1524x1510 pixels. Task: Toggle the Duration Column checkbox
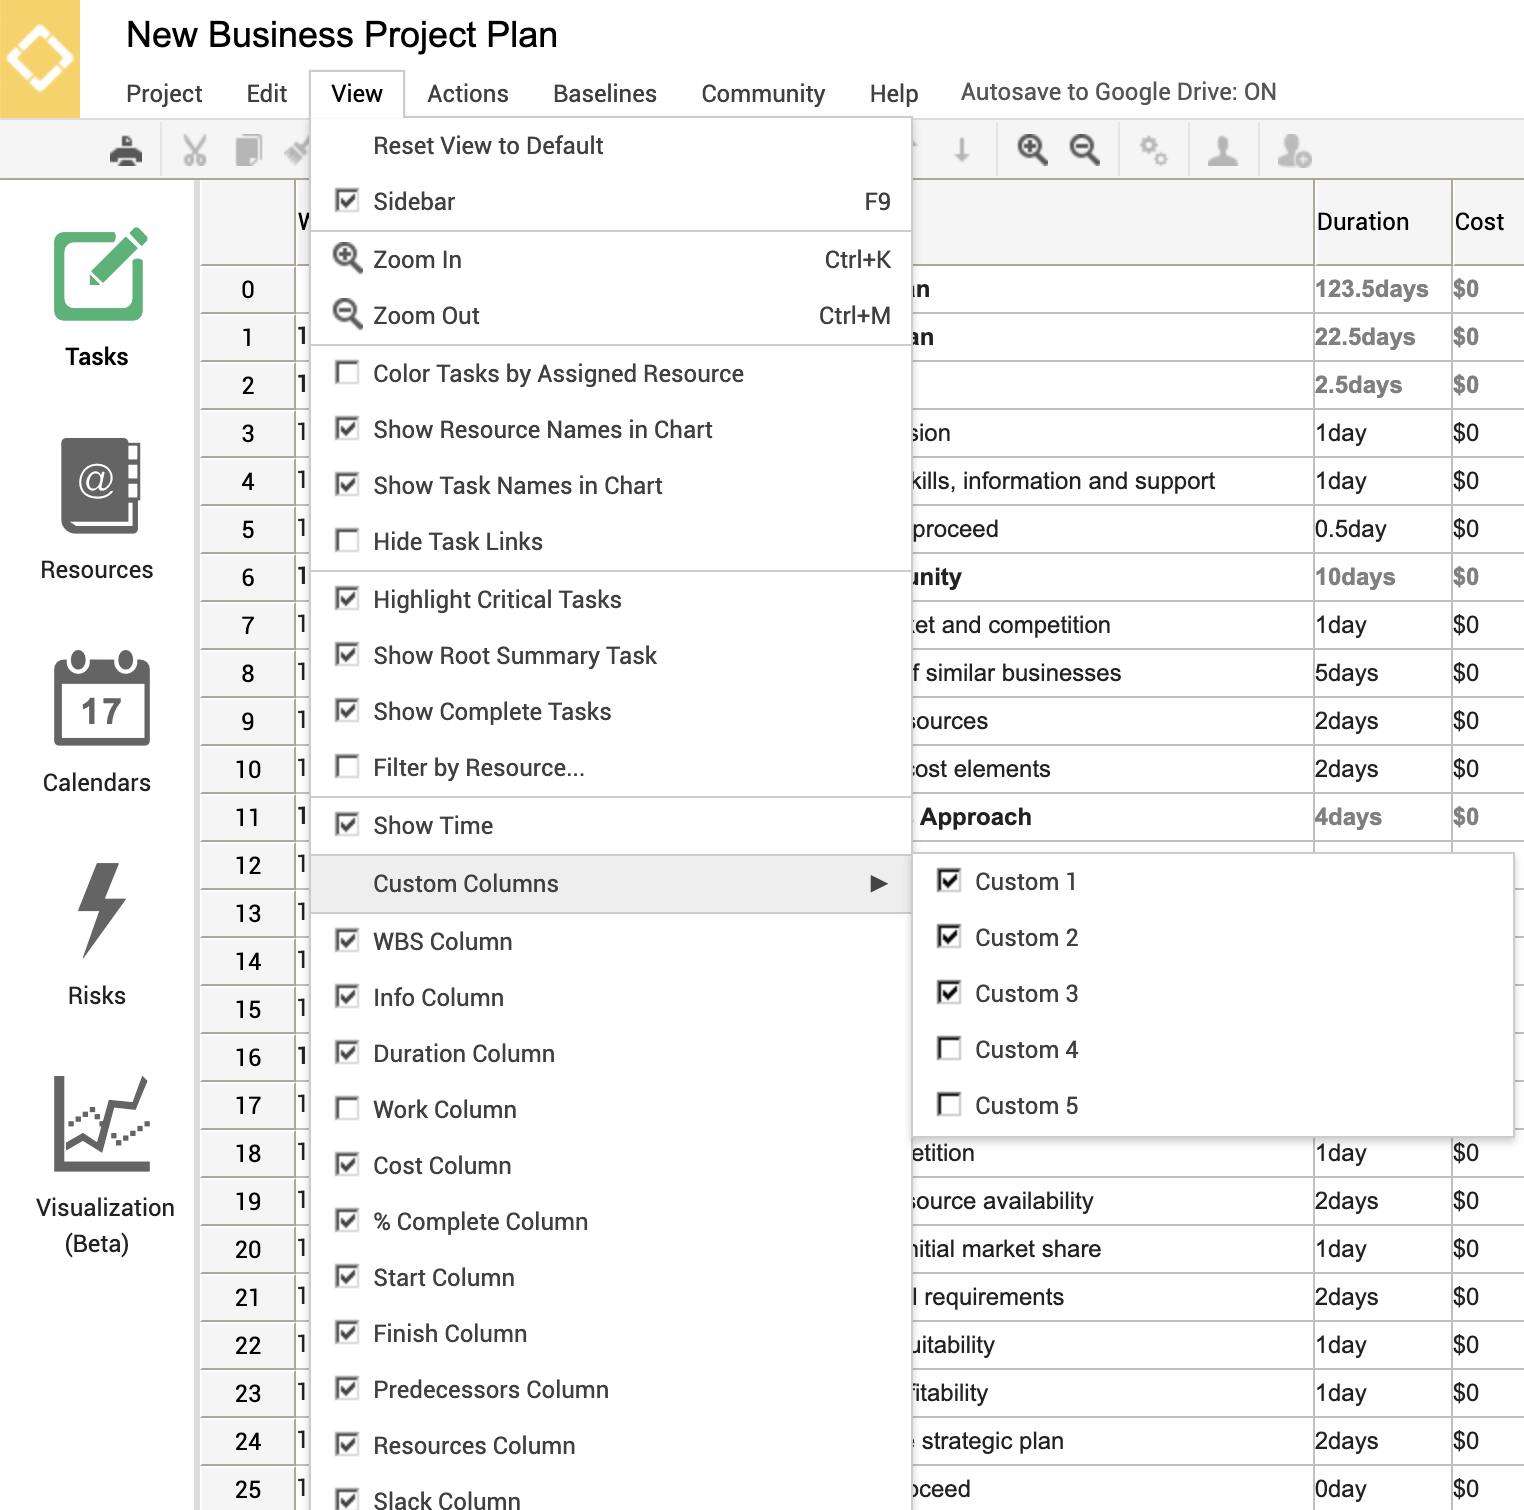[x=347, y=1053]
